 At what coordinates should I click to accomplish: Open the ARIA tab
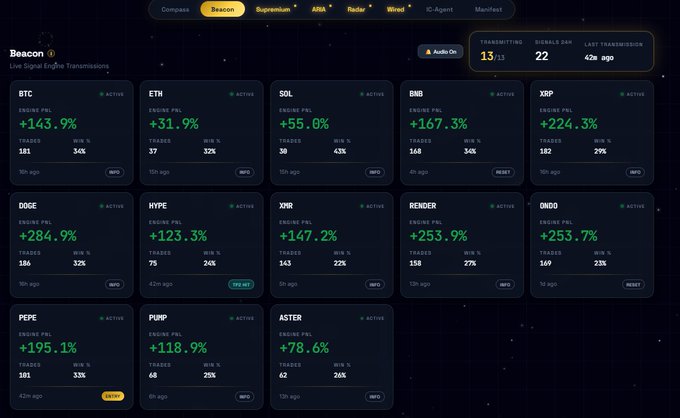[x=319, y=10]
